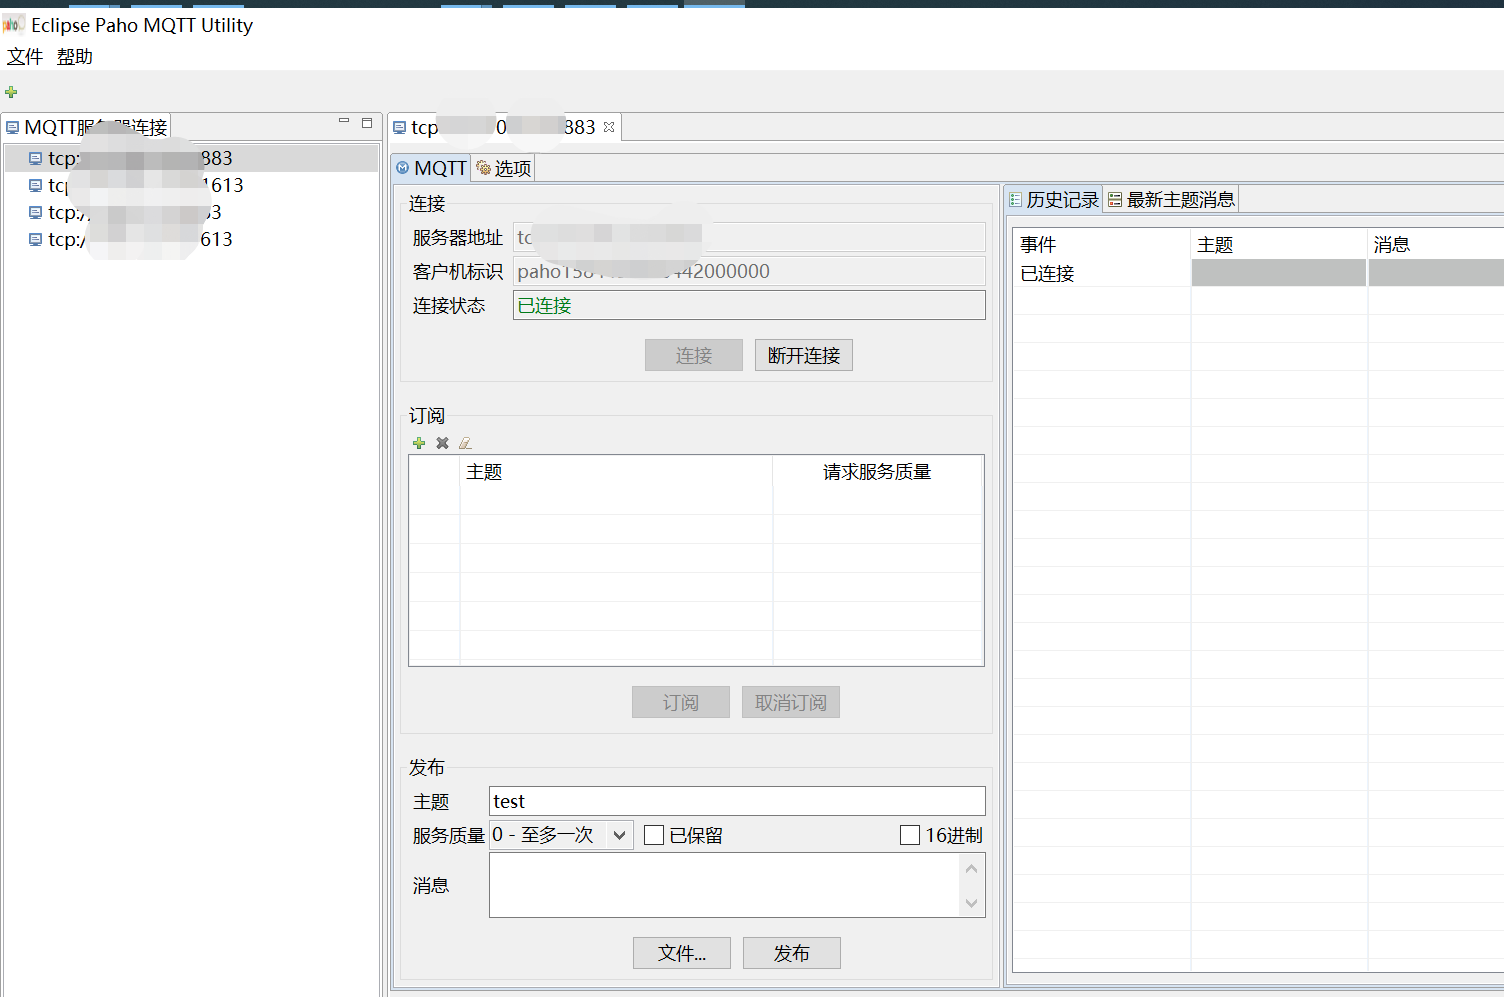Click the 断开连接 disconnect button
Screen dimensions: 1504x997
pyautogui.click(x=804, y=355)
